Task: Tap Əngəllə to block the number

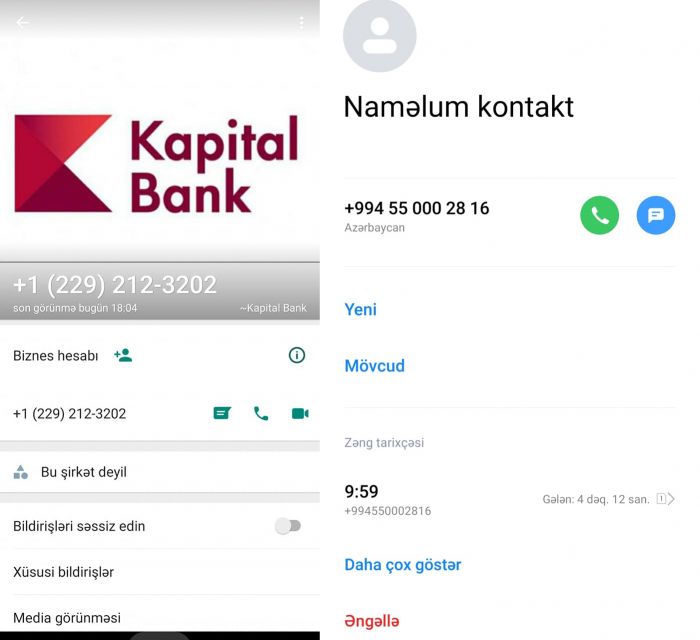Action: tap(372, 621)
